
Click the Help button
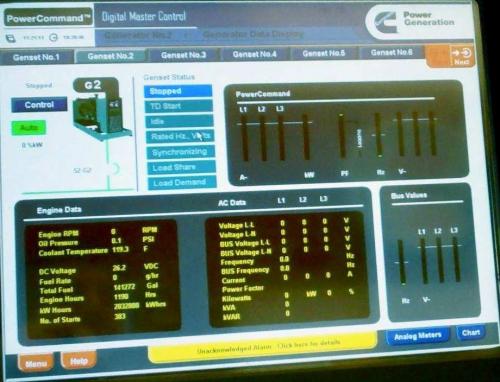tap(79, 361)
